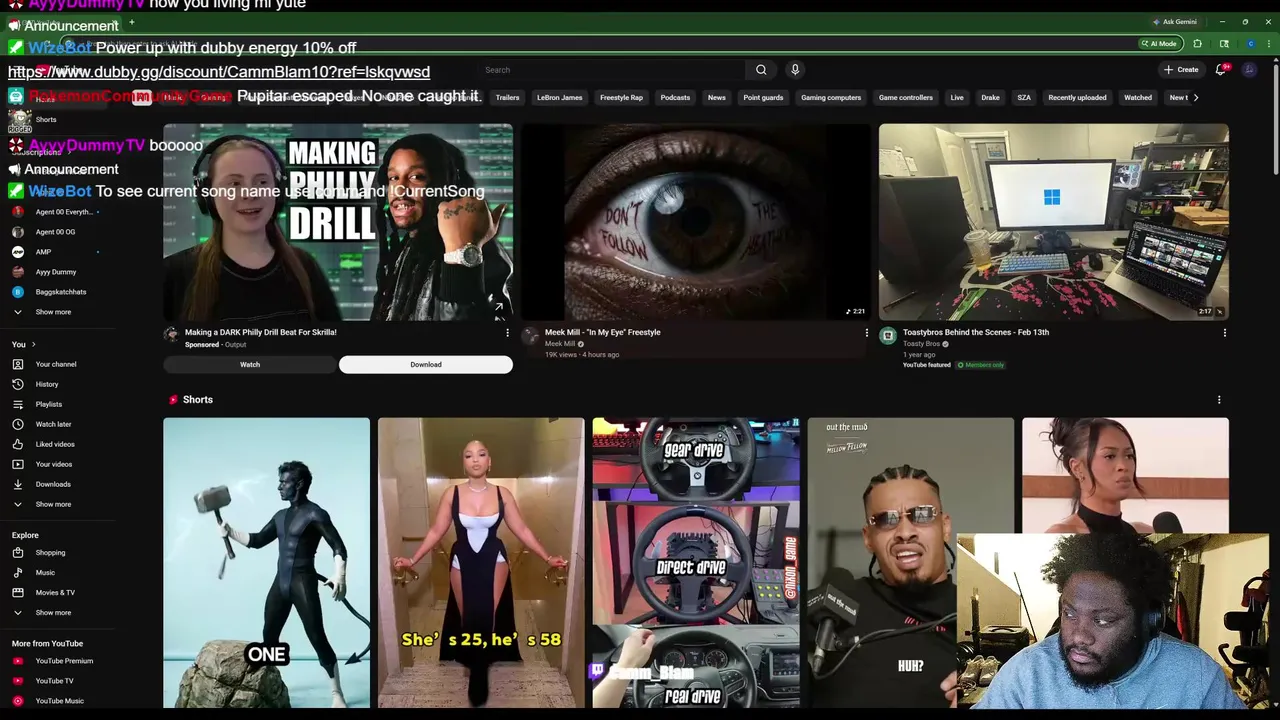Open Meek Mill In My Eye Freestyle title
Screen dimensions: 1280x720
click(603, 332)
